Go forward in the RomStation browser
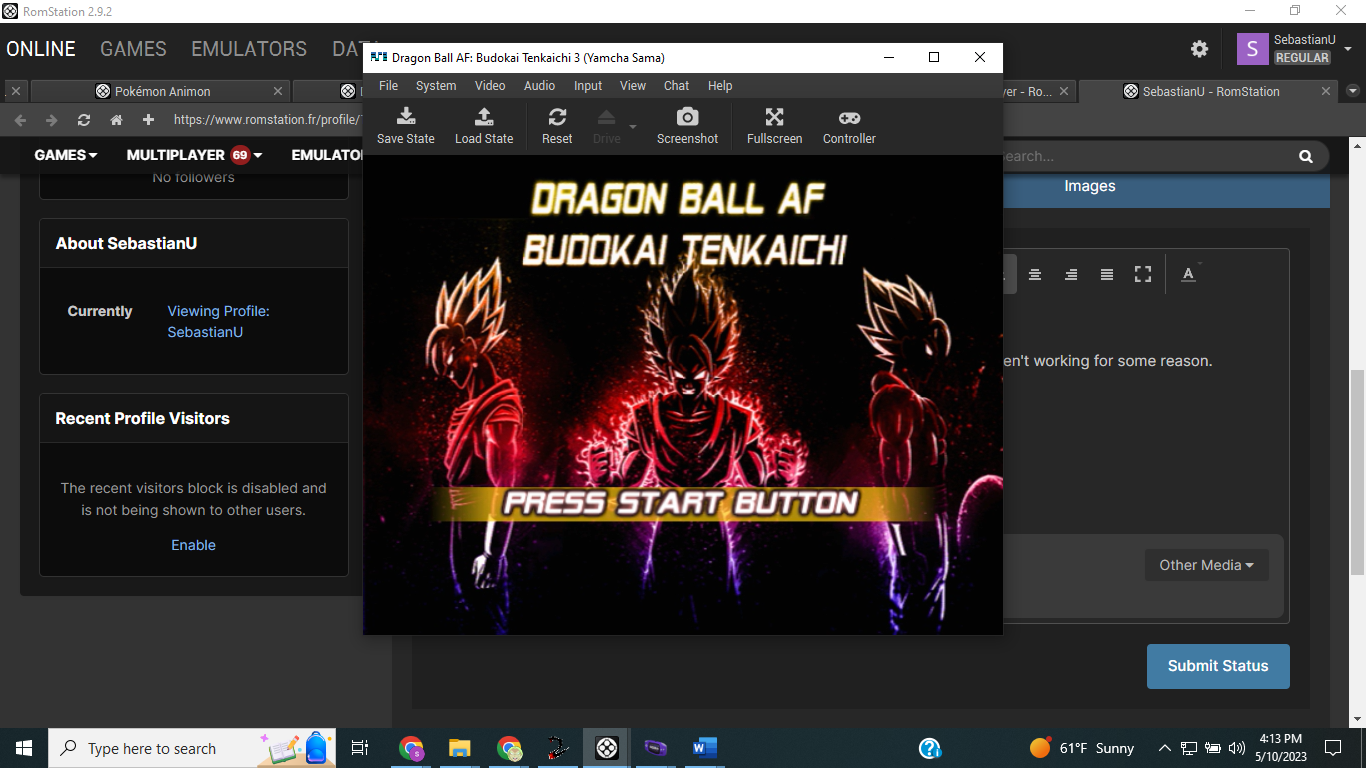 click(x=51, y=120)
